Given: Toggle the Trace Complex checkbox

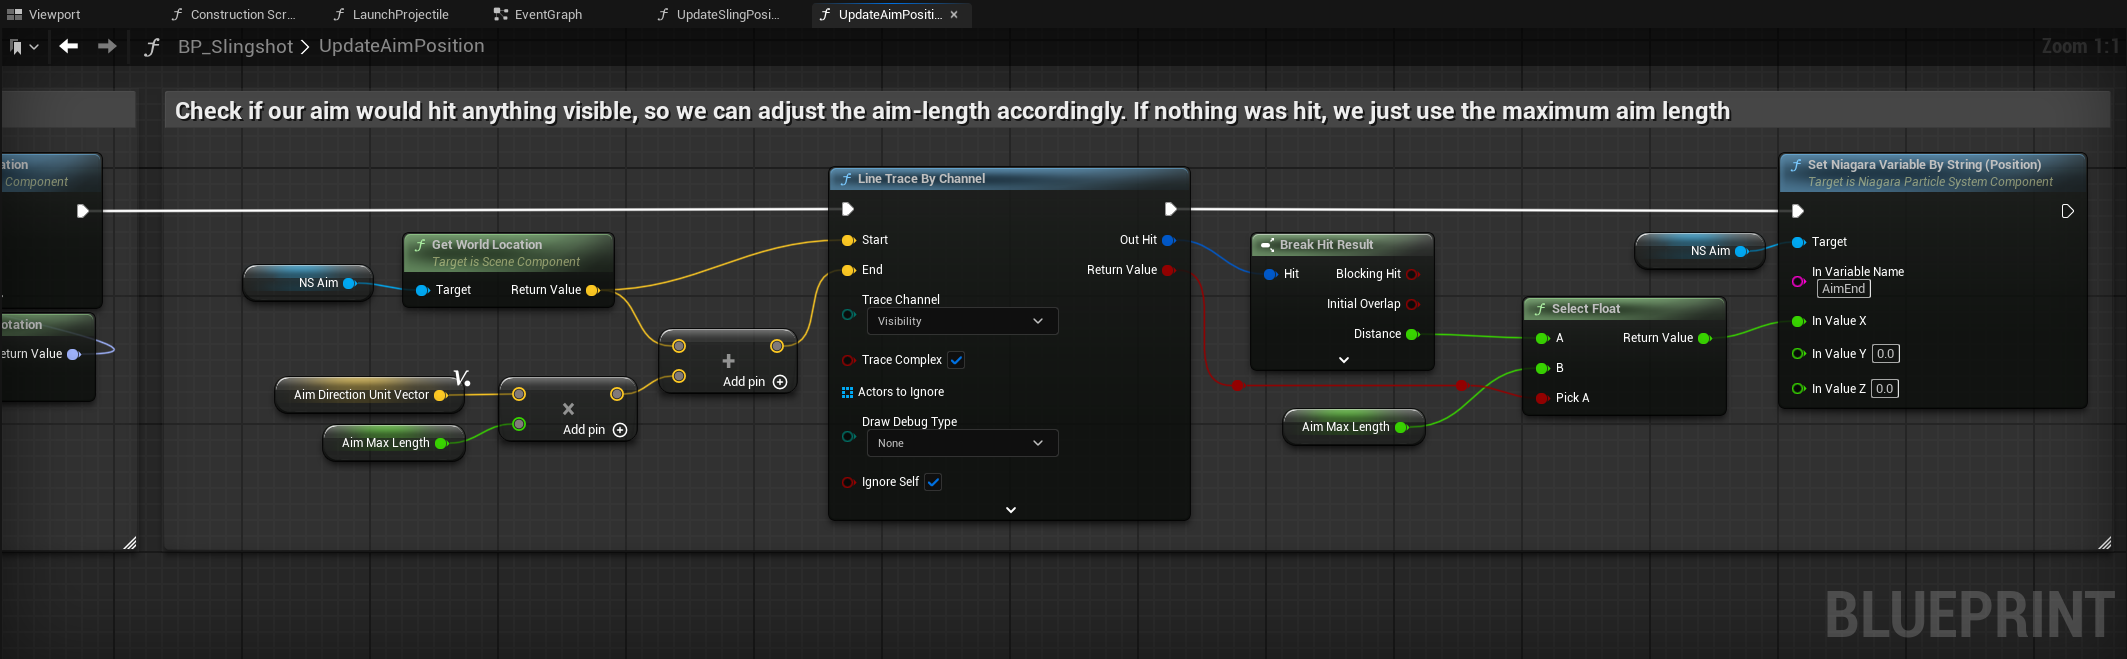Looking at the screenshot, I should (x=956, y=360).
